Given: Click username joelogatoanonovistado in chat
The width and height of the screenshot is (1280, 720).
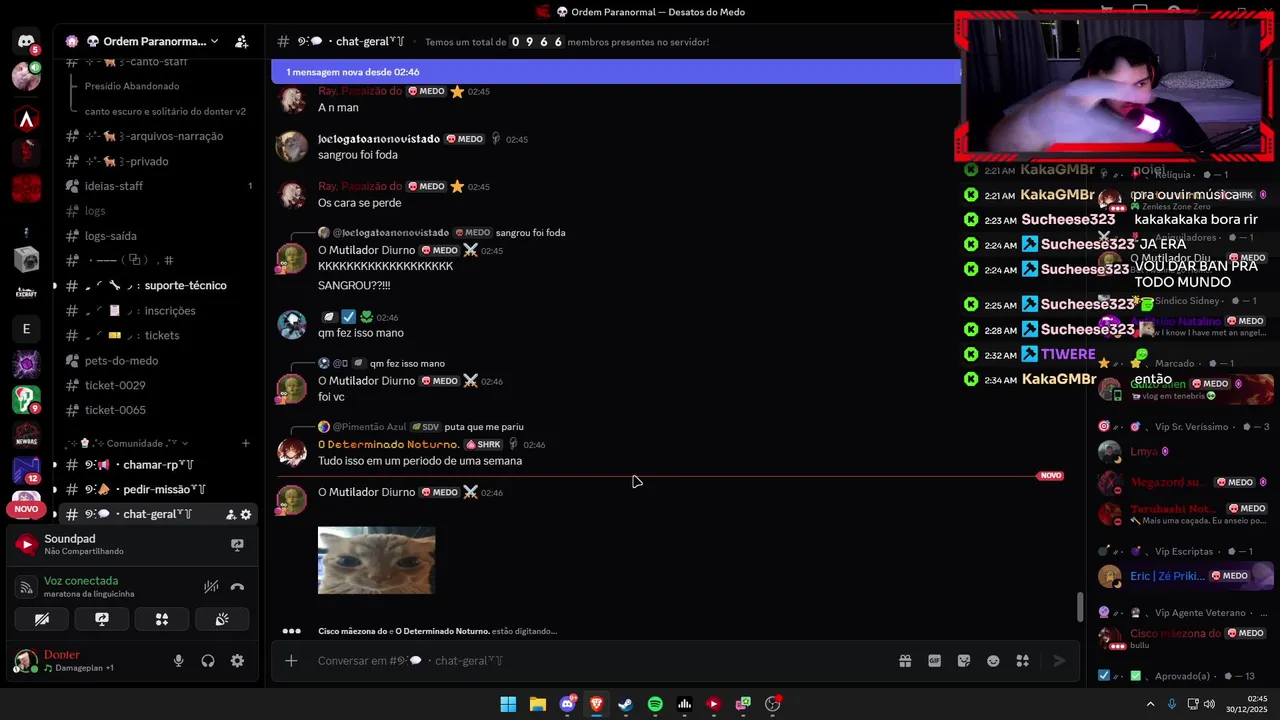Looking at the screenshot, I should [x=379, y=139].
